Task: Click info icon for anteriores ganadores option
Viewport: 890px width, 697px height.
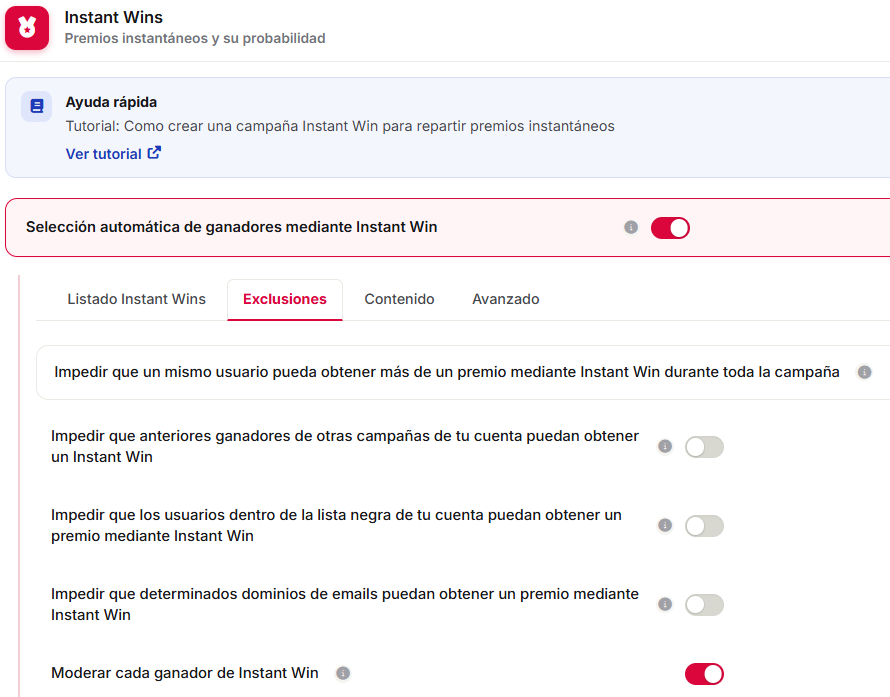Action: (665, 447)
